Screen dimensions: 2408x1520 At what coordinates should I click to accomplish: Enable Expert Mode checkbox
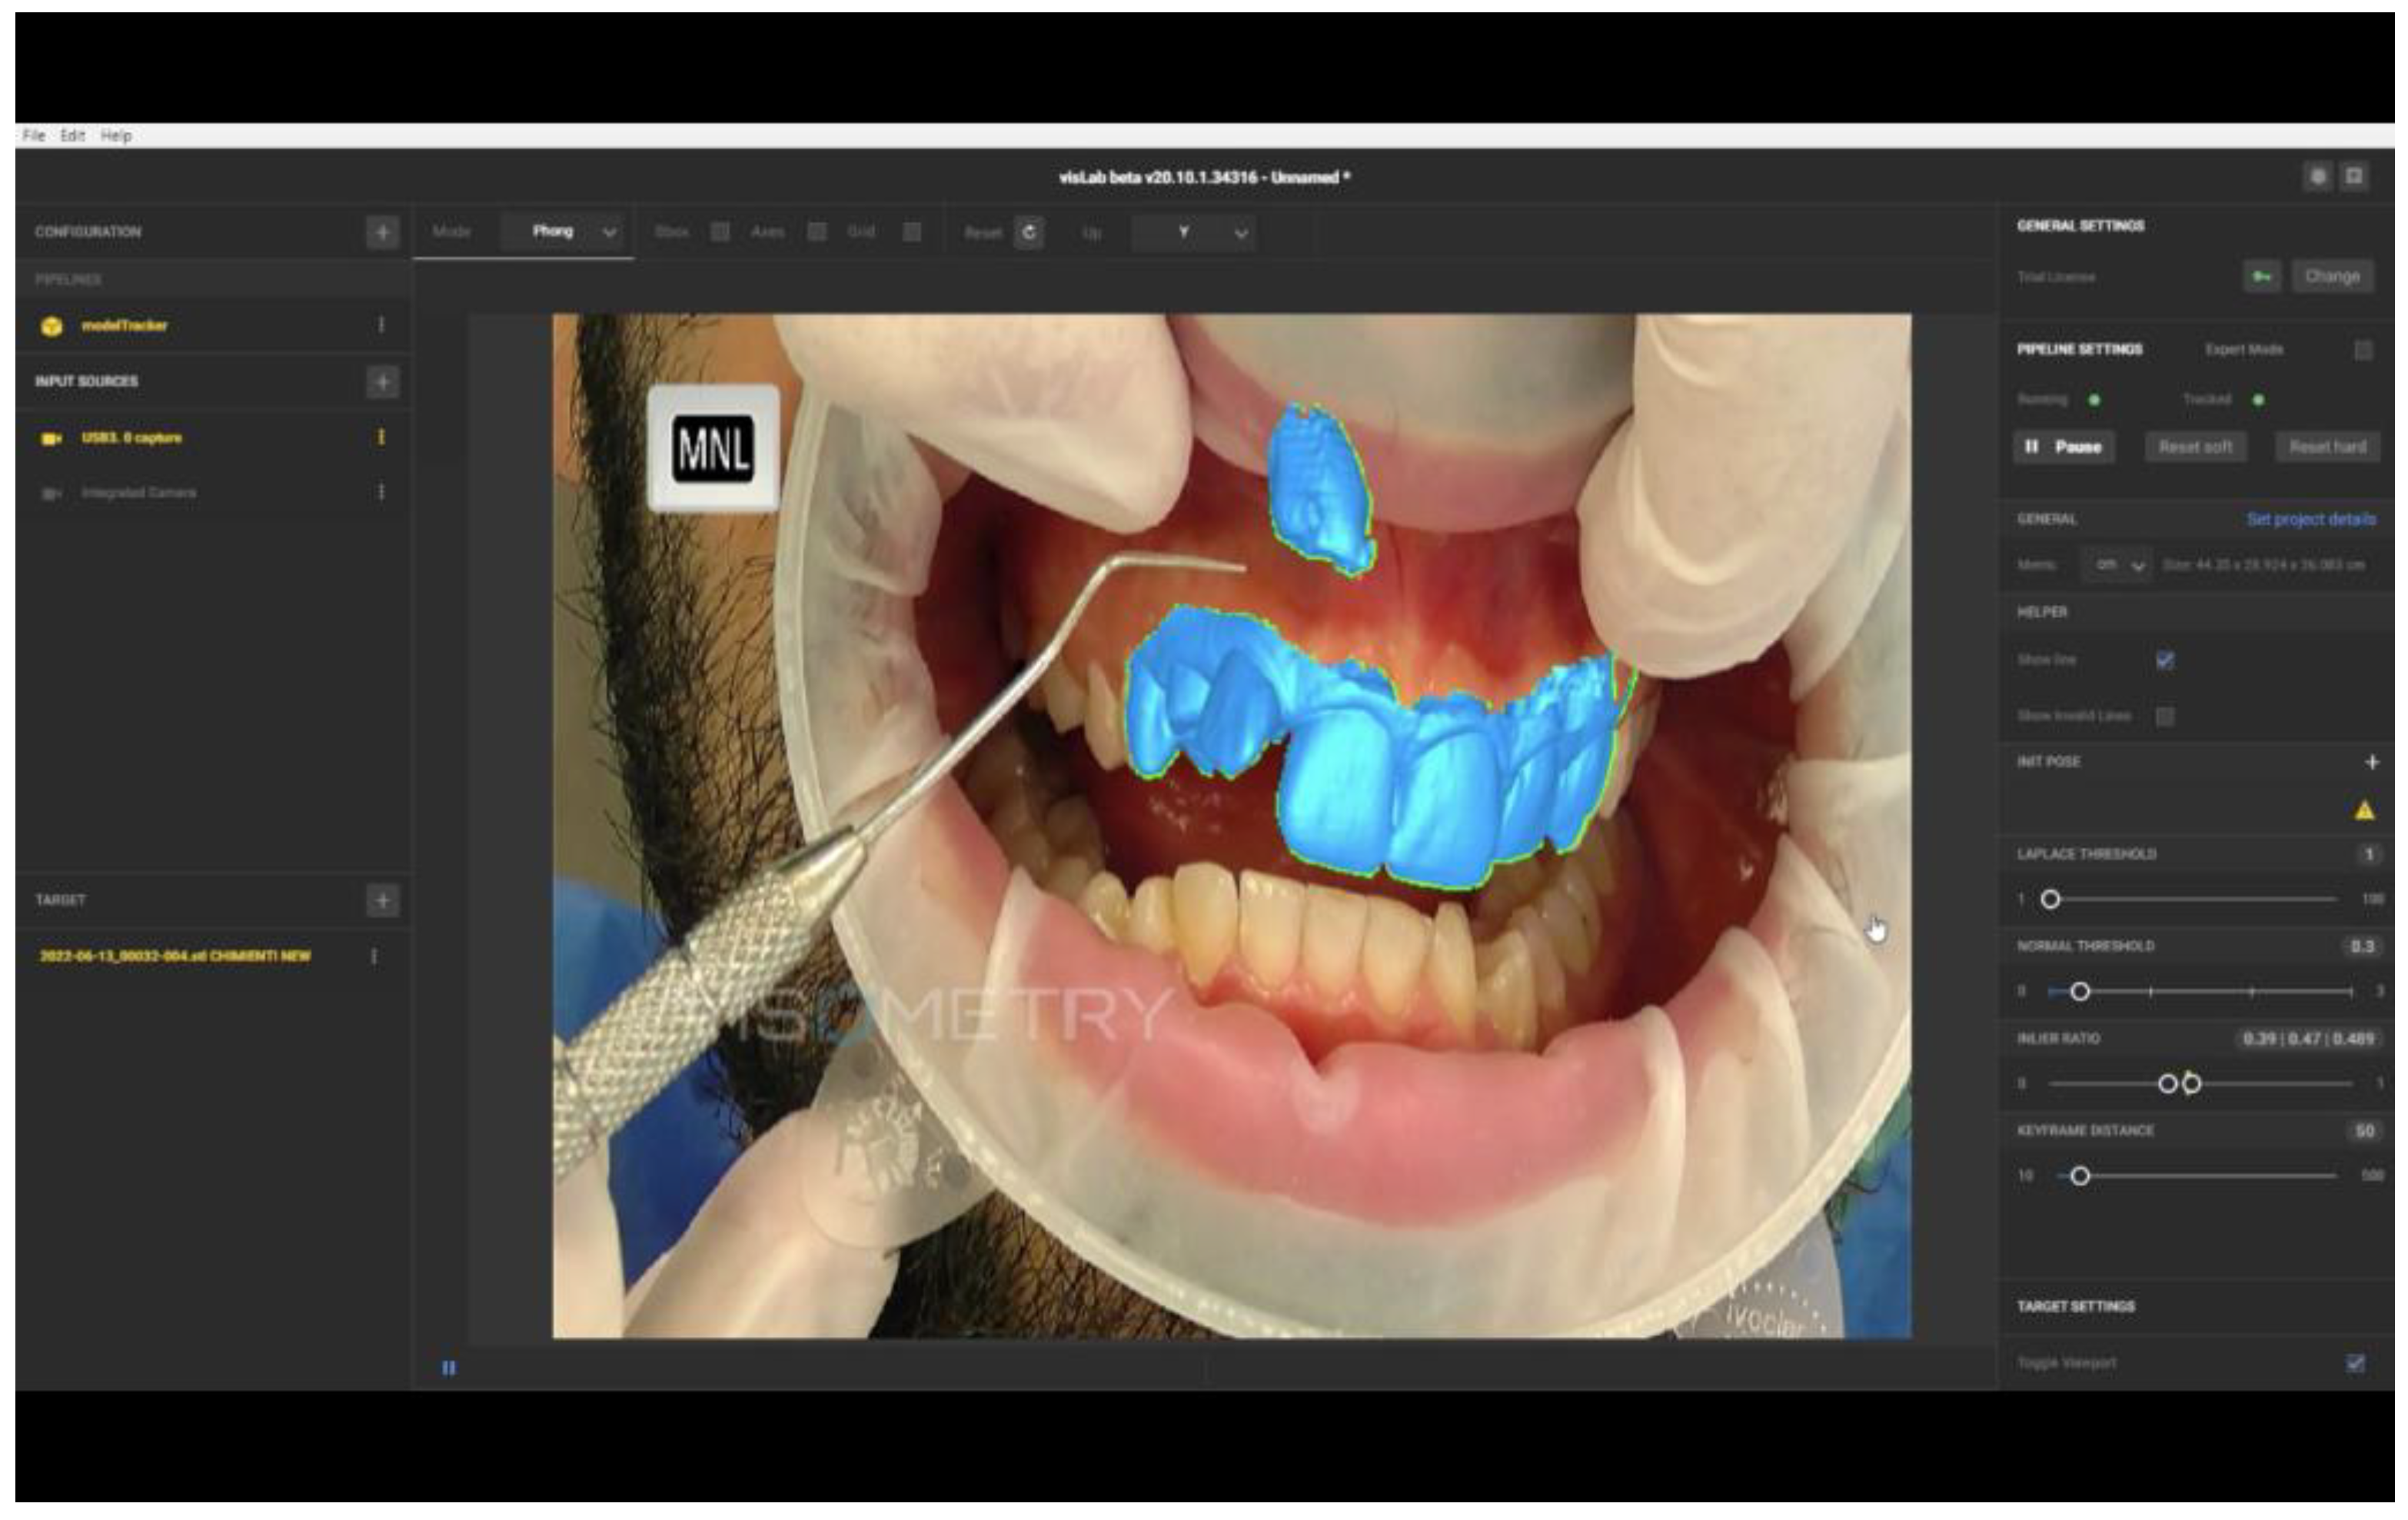click(2363, 350)
